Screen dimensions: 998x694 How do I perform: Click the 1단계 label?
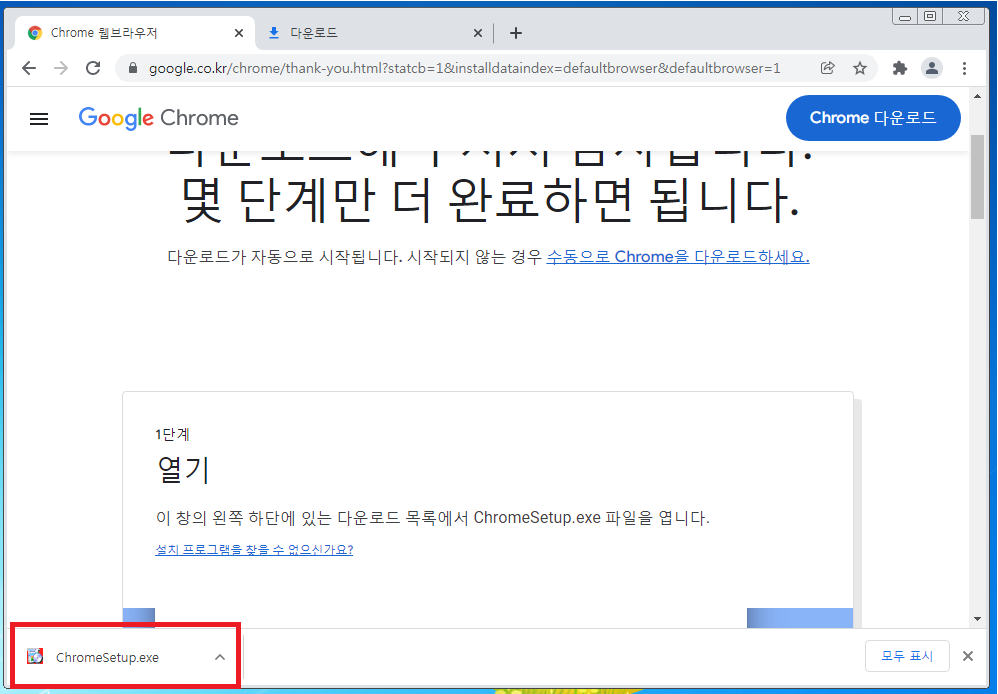pyautogui.click(x=172, y=434)
